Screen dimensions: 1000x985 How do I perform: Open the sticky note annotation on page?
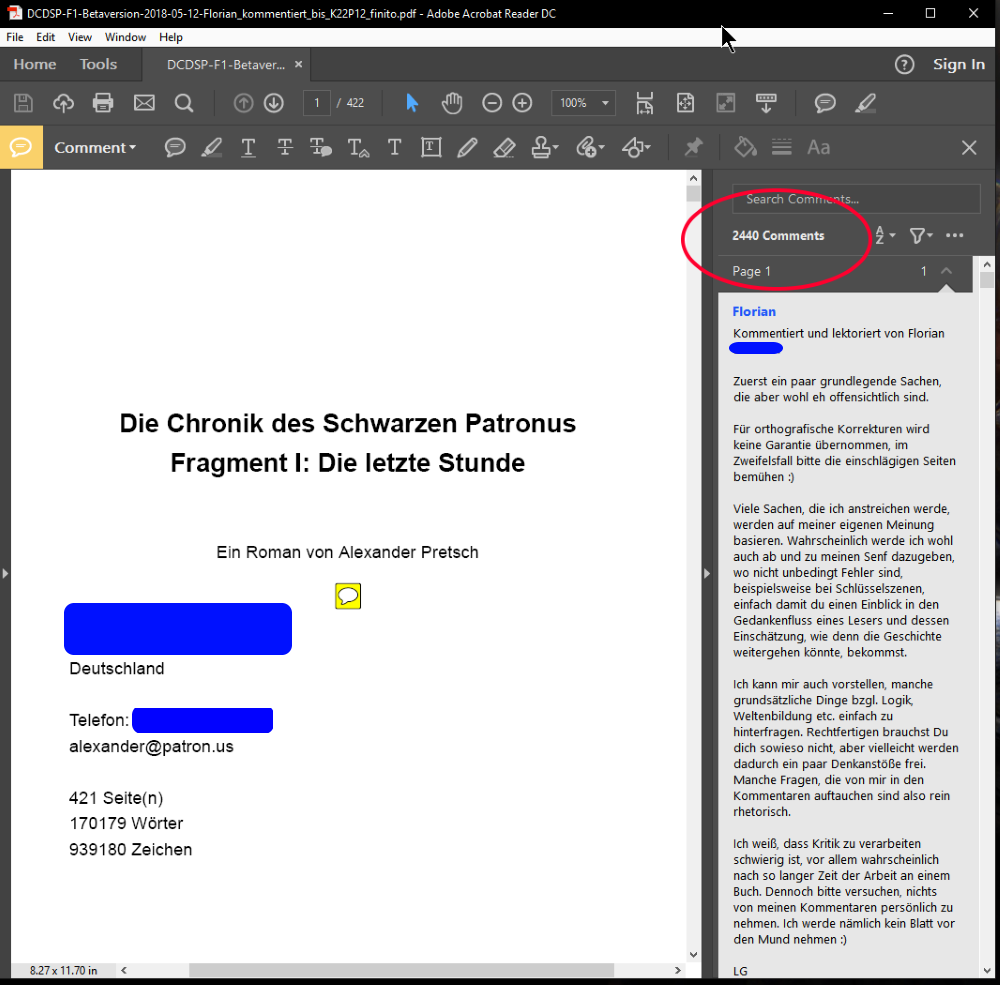[348, 597]
